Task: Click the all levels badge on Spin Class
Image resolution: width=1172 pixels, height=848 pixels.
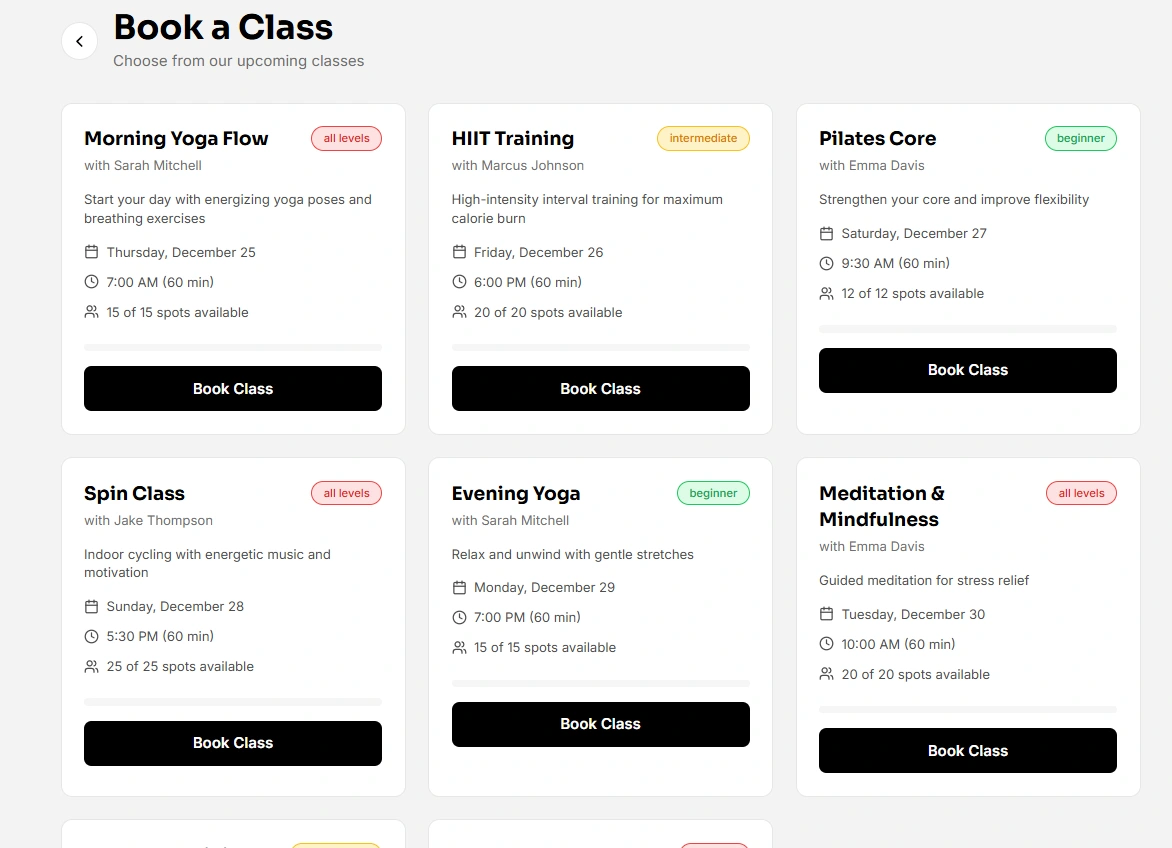Action: click(346, 493)
